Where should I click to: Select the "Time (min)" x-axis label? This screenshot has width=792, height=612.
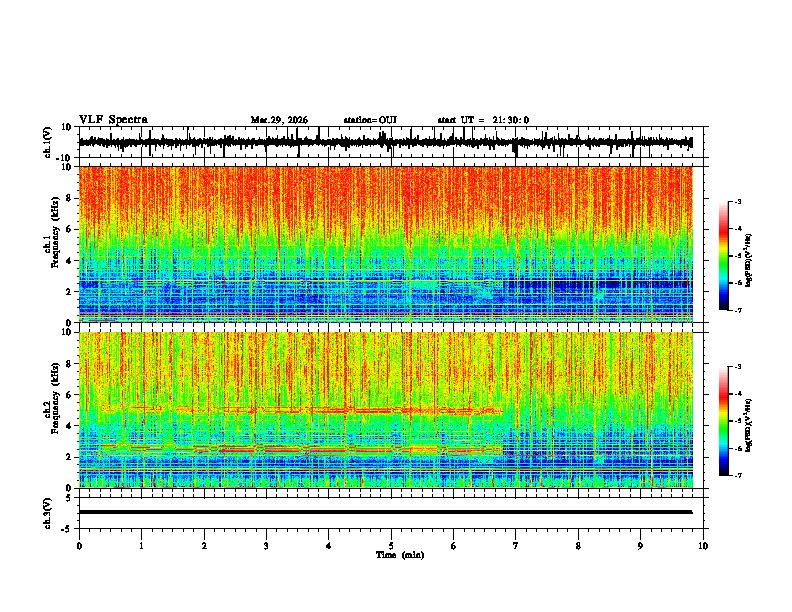pyautogui.click(x=400, y=555)
